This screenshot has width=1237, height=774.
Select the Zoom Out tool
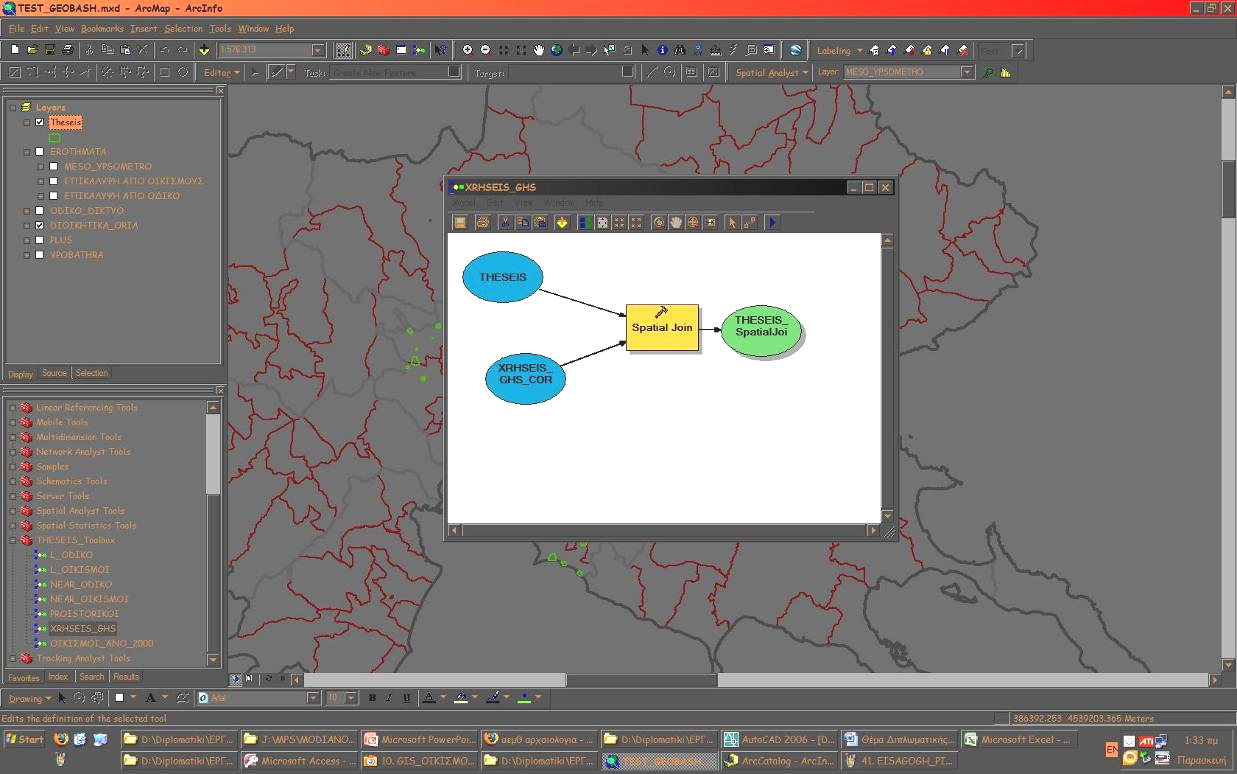pos(485,50)
